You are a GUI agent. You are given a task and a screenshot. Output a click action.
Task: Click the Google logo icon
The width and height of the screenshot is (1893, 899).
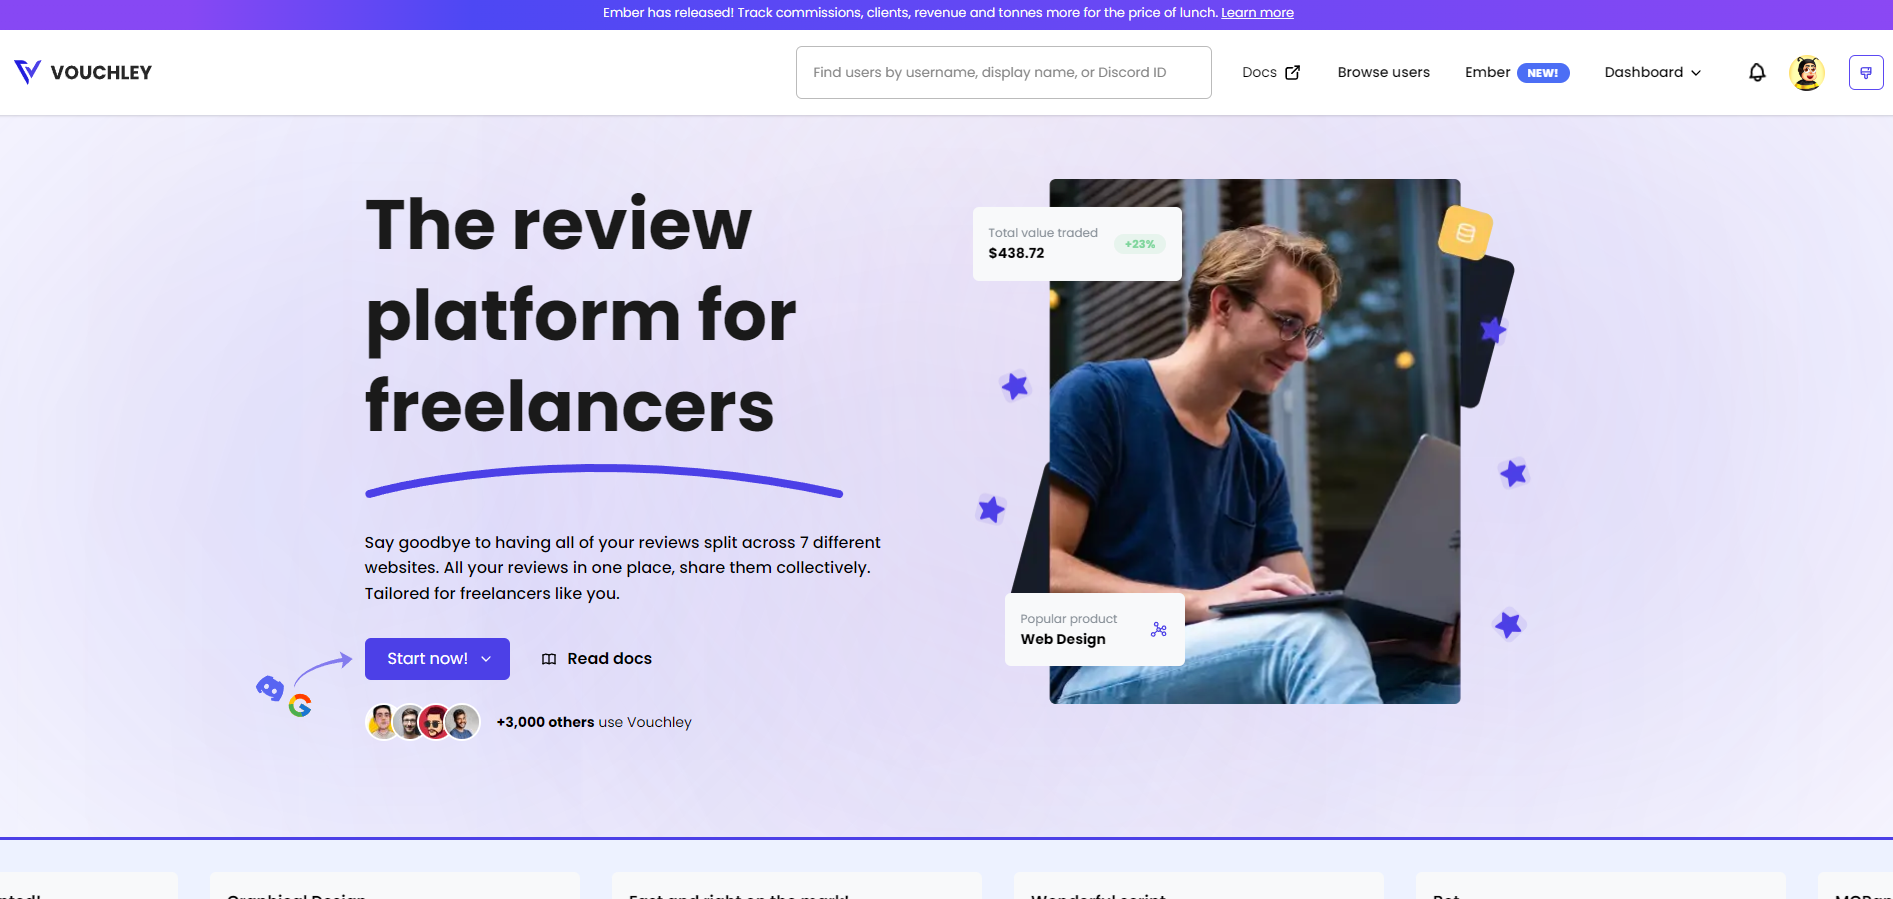[x=300, y=705]
